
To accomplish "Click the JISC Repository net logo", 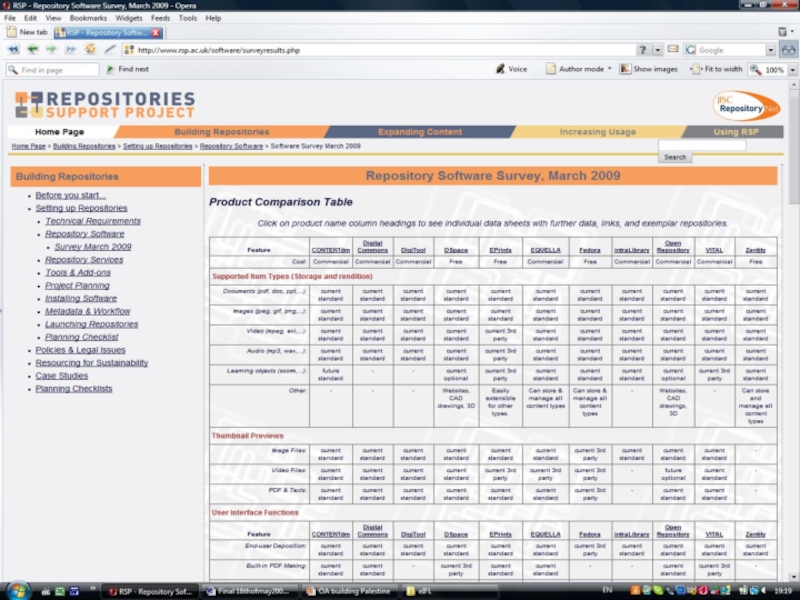I will click(745, 104).
